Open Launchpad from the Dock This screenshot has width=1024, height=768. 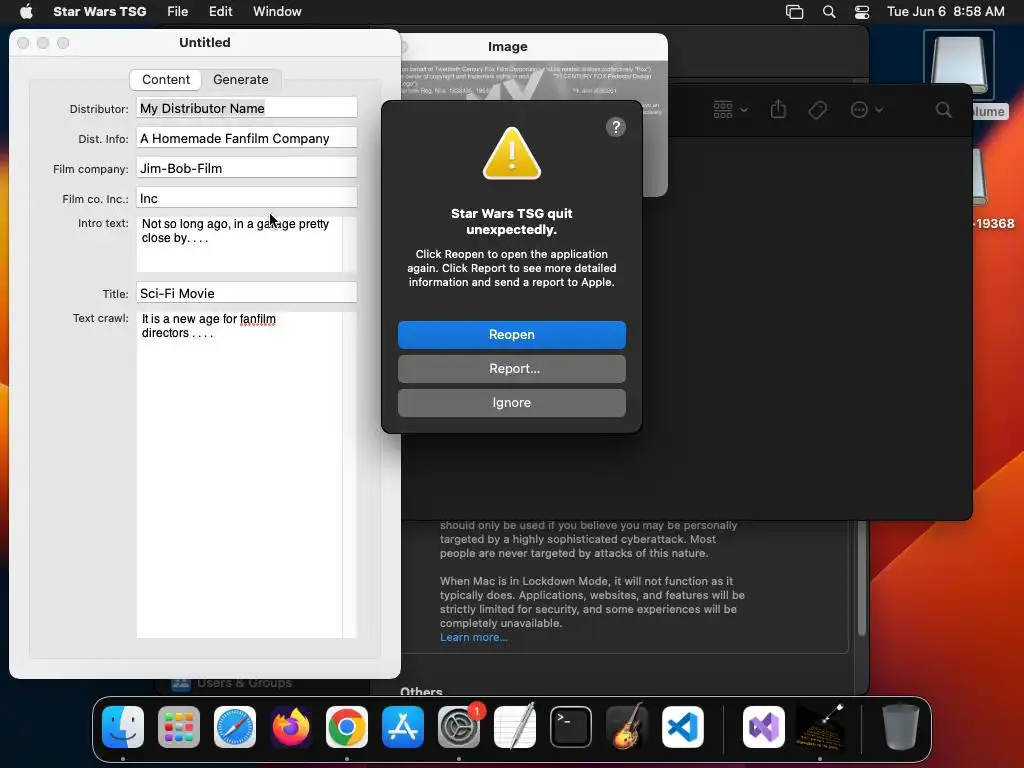click(179, 727)
